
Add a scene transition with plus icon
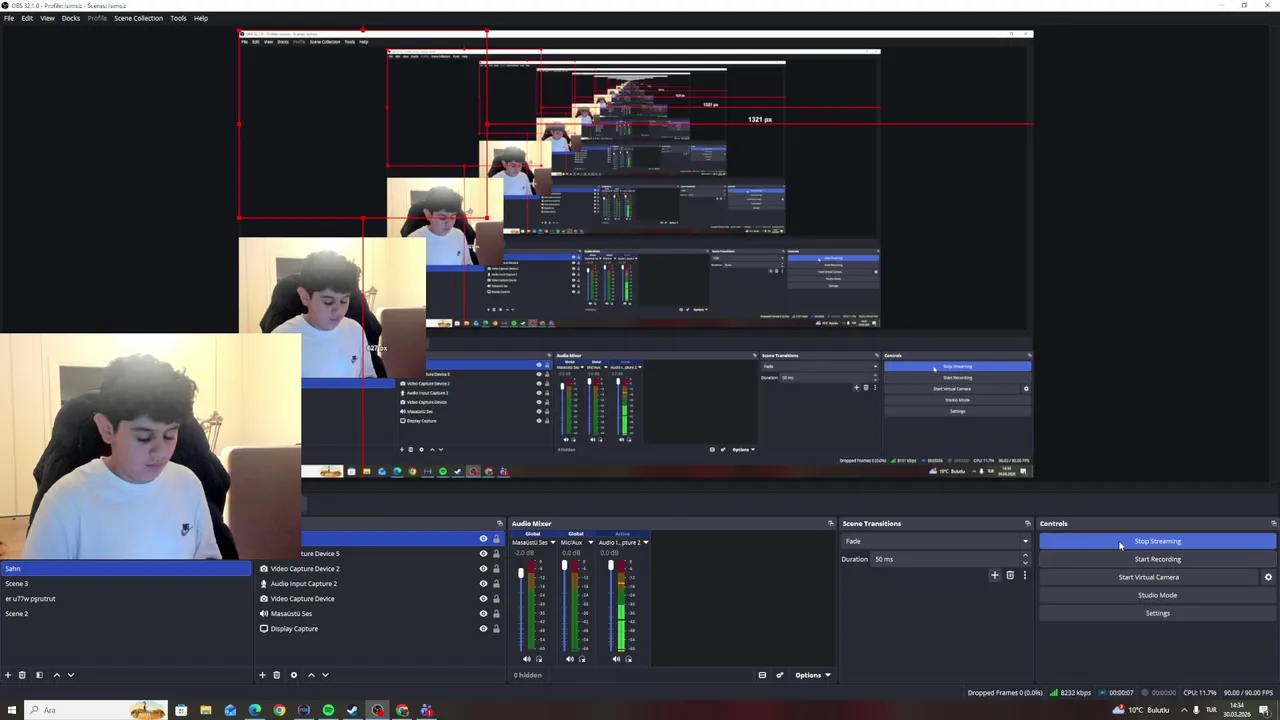[995, 575]
